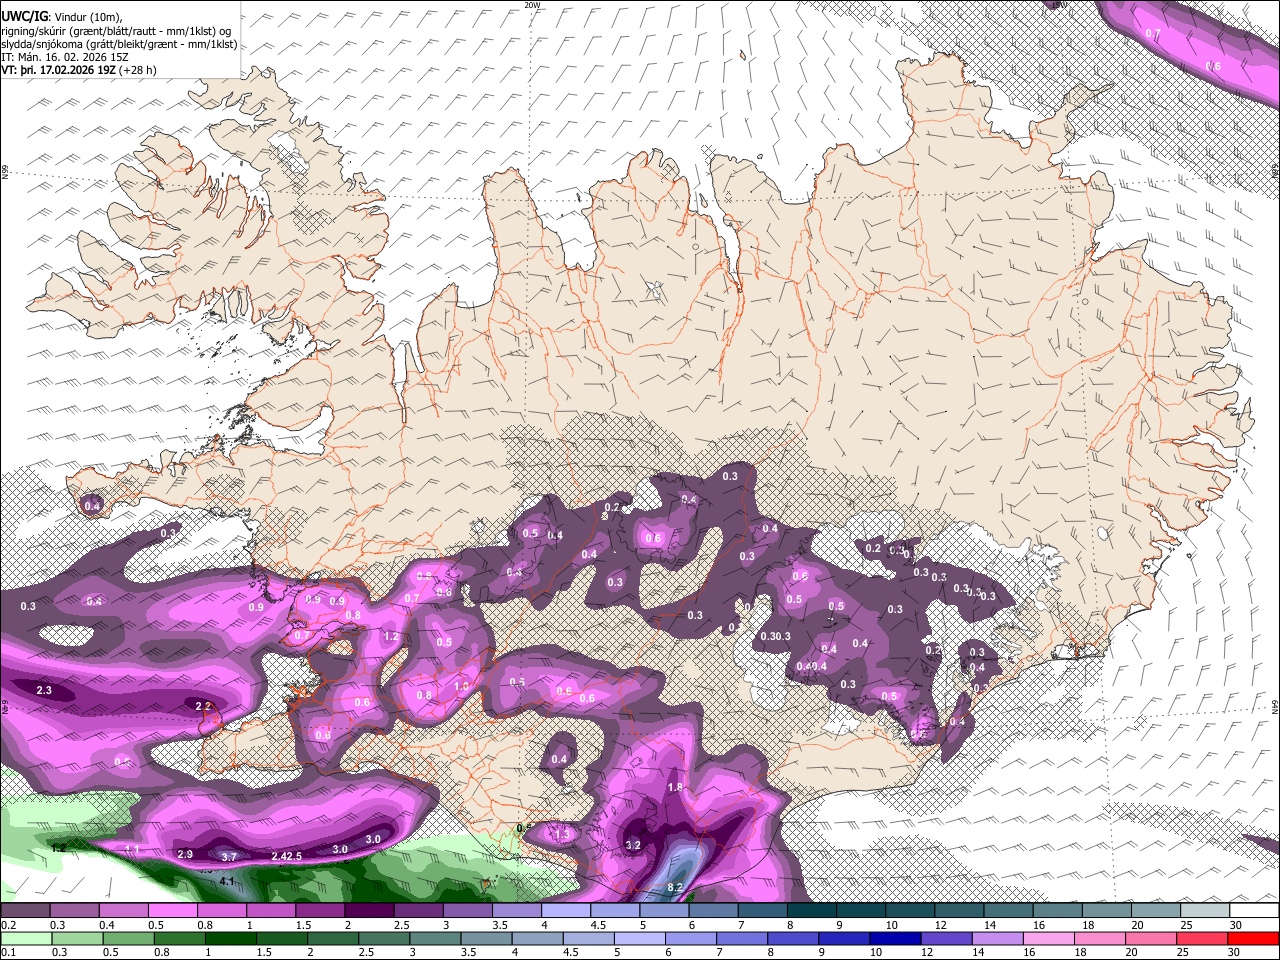Click the '1.0' precipitation value on the map
This screenshot has width=1280, height=960.
461,687
